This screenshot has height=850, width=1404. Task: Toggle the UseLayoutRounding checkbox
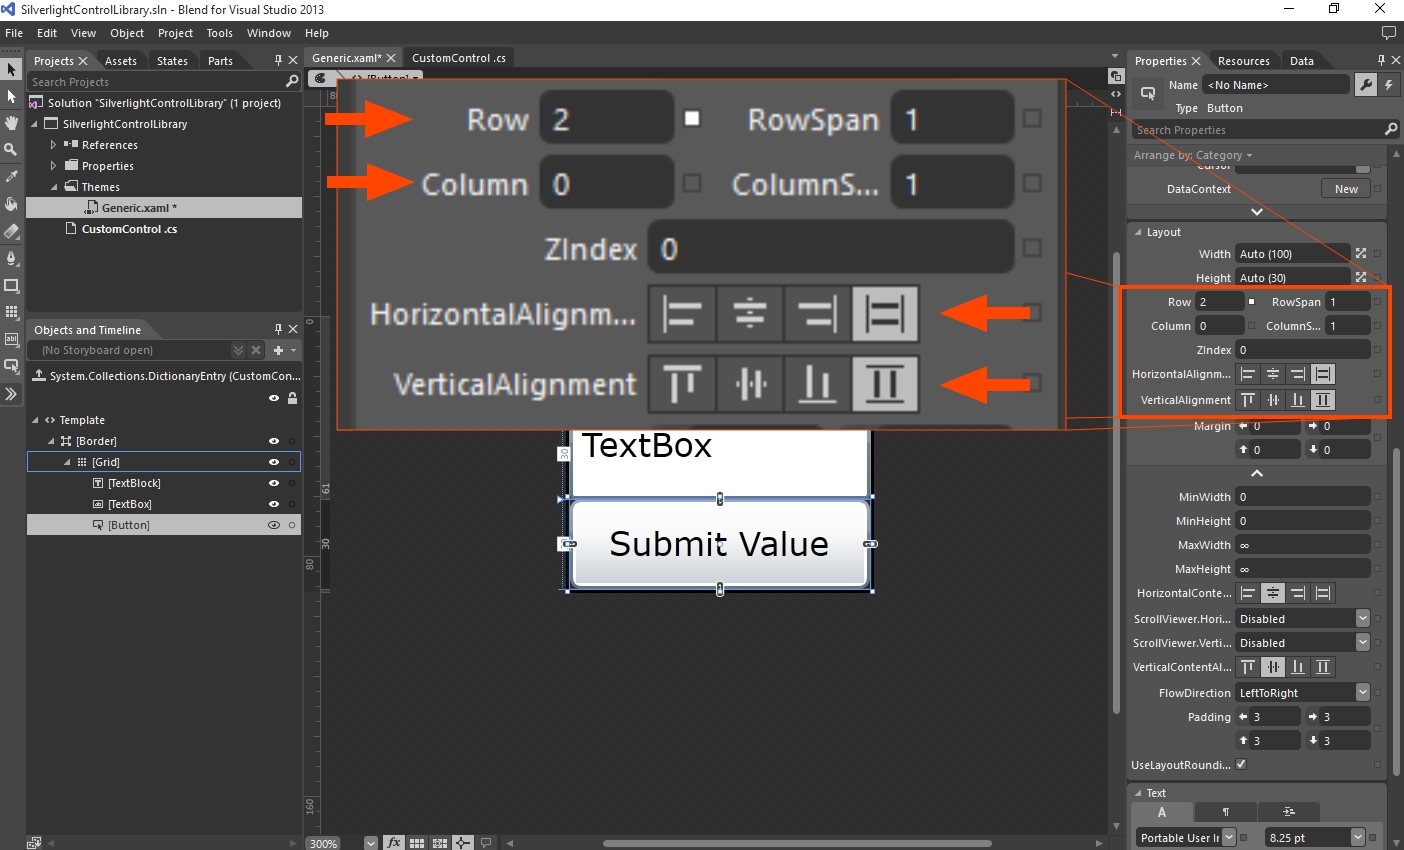[1241, 764]
